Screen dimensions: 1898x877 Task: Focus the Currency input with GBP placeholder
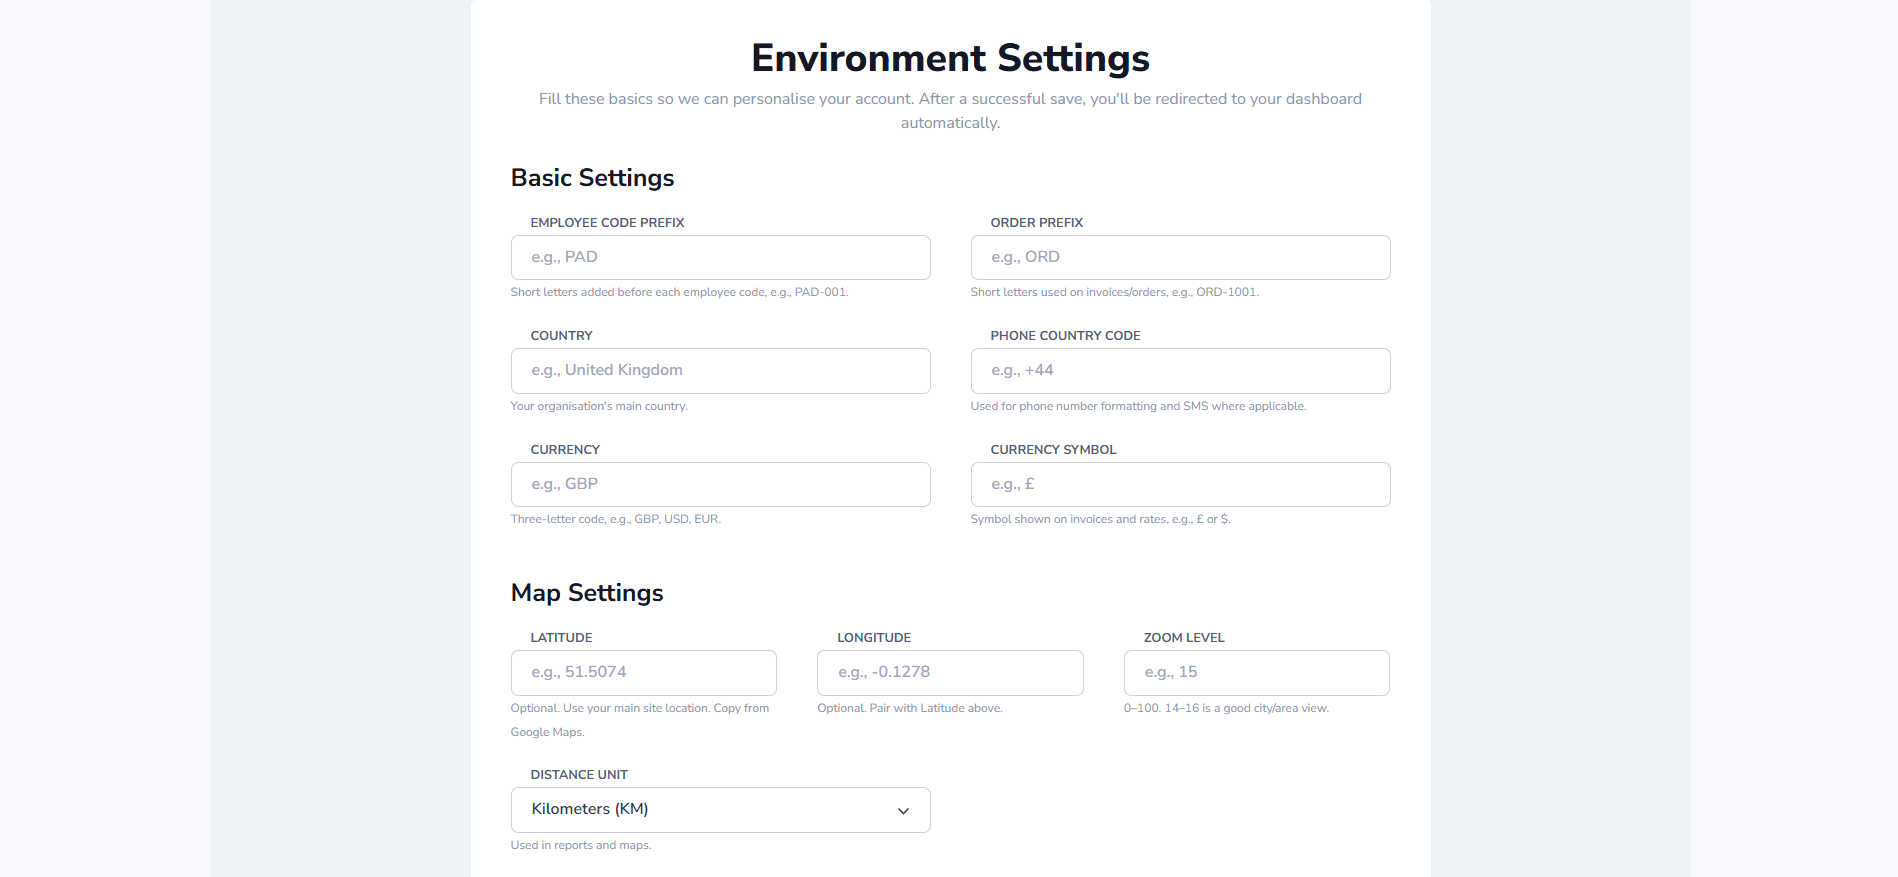[720, 484]
